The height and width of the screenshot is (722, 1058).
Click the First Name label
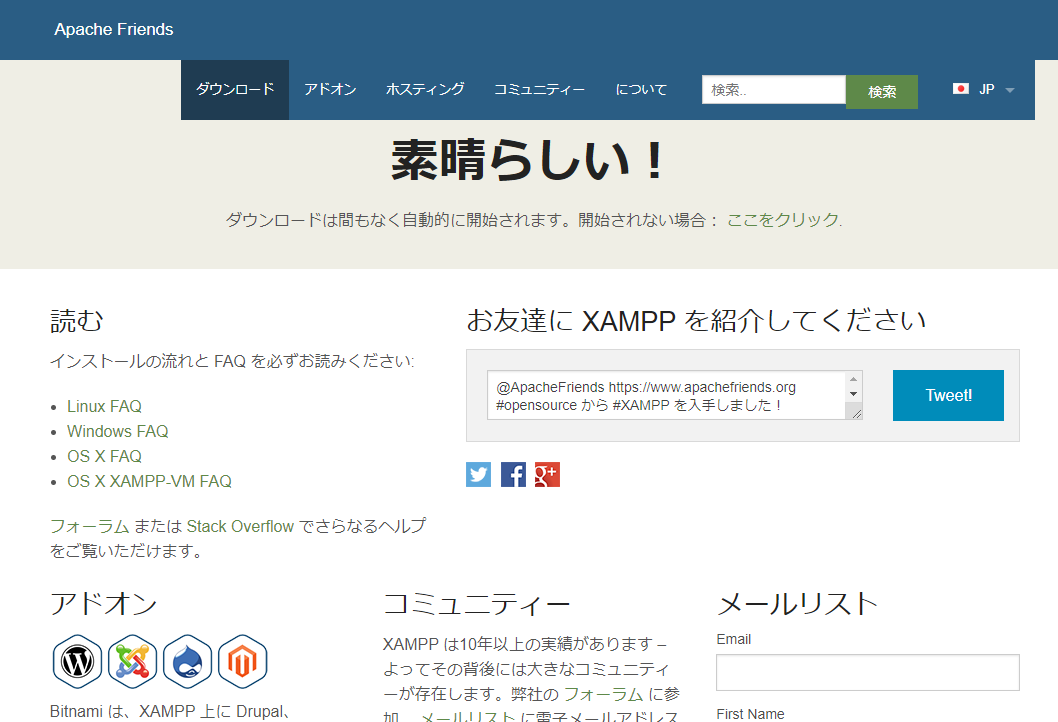click(x=750, y=714)
